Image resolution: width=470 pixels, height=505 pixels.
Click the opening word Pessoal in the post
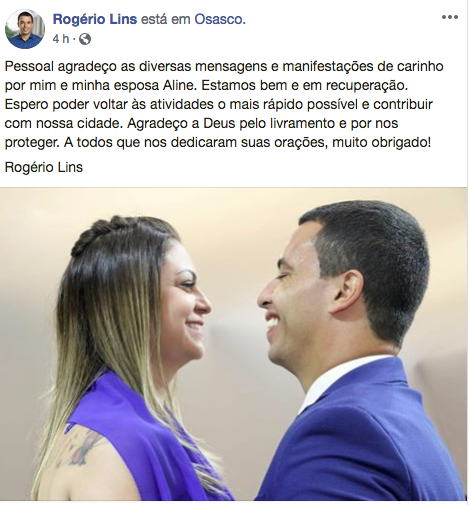point(29,66)
